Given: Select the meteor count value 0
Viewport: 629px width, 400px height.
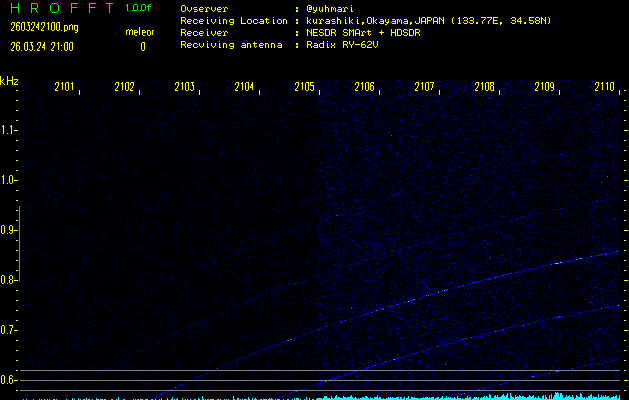Looking at the screenshot, I should pos(142,46).
